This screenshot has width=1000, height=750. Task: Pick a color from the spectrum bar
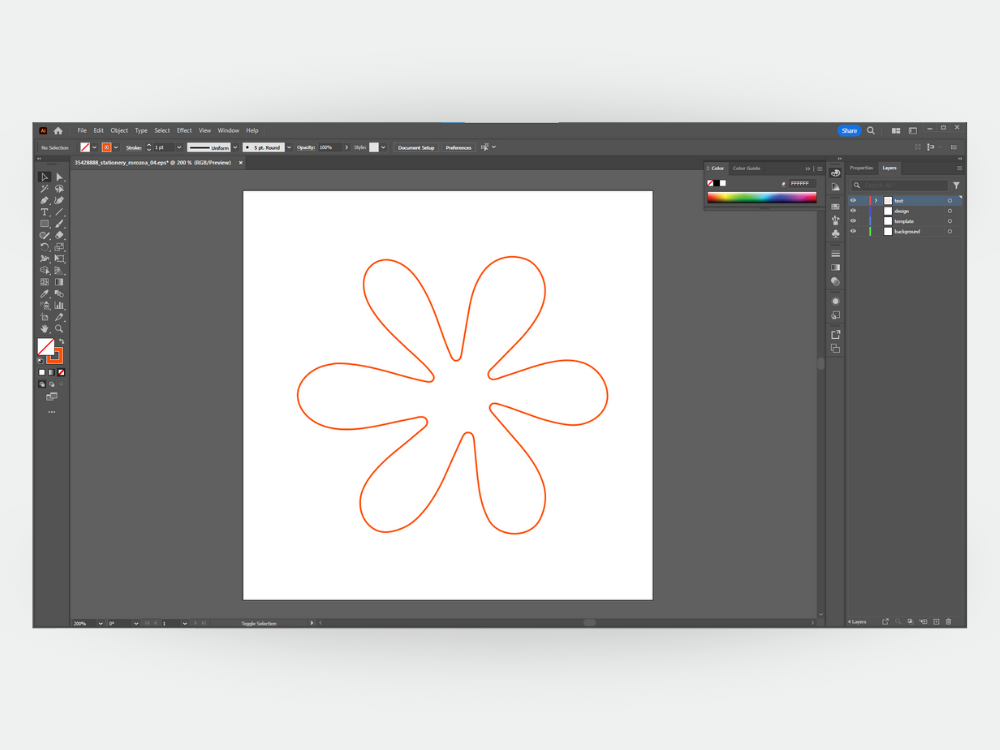760,198
